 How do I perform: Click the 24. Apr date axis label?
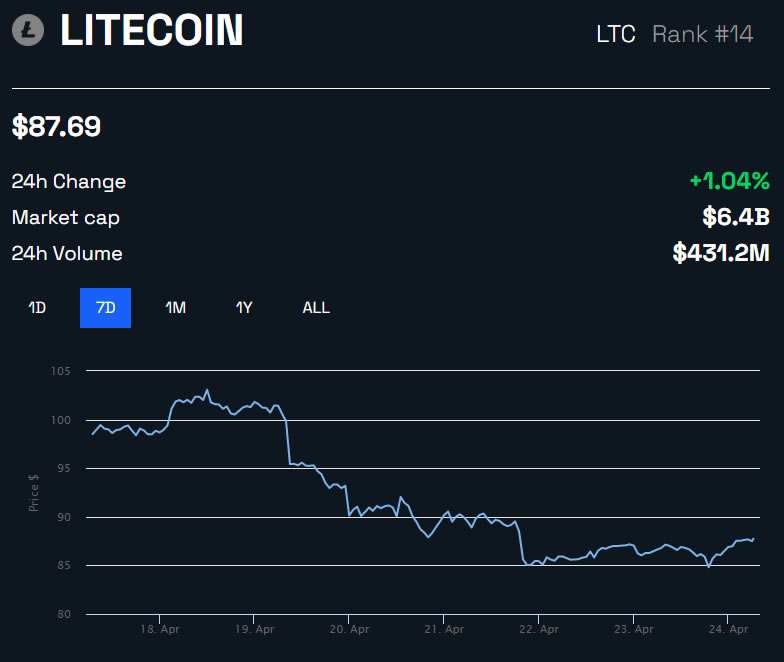coord(727,630)
